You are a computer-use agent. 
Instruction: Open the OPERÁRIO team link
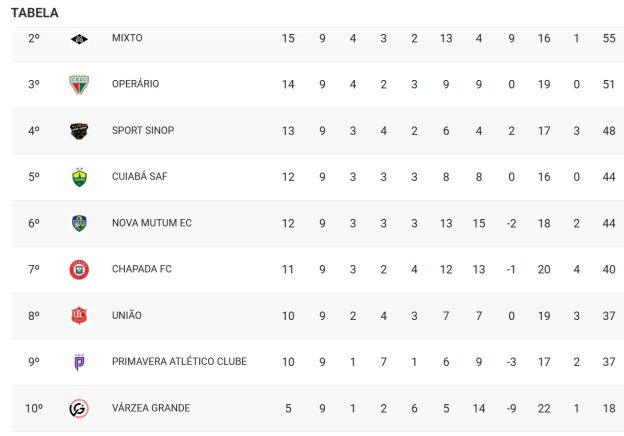point(135,84)
